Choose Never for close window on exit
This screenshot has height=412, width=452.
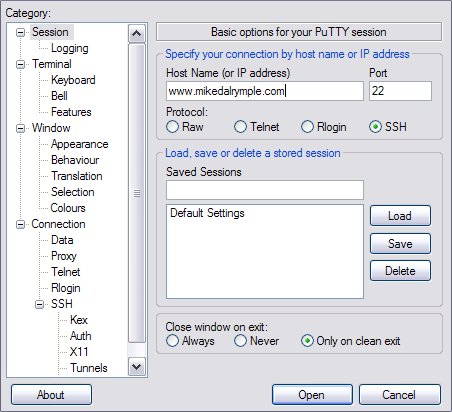tap(240, 341)
